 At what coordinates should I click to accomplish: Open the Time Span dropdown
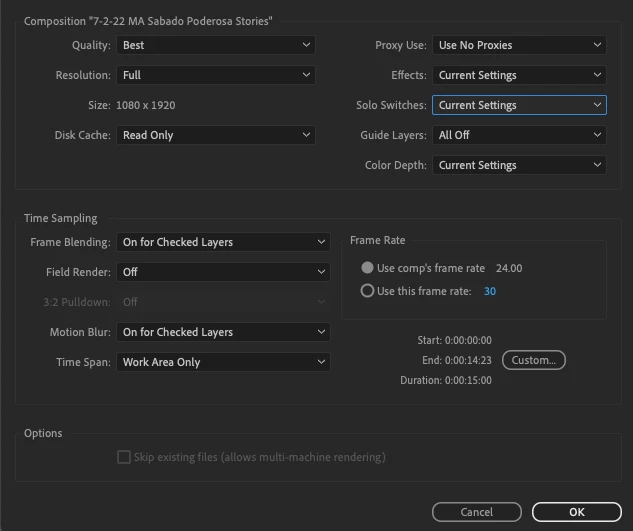(223, 362)
